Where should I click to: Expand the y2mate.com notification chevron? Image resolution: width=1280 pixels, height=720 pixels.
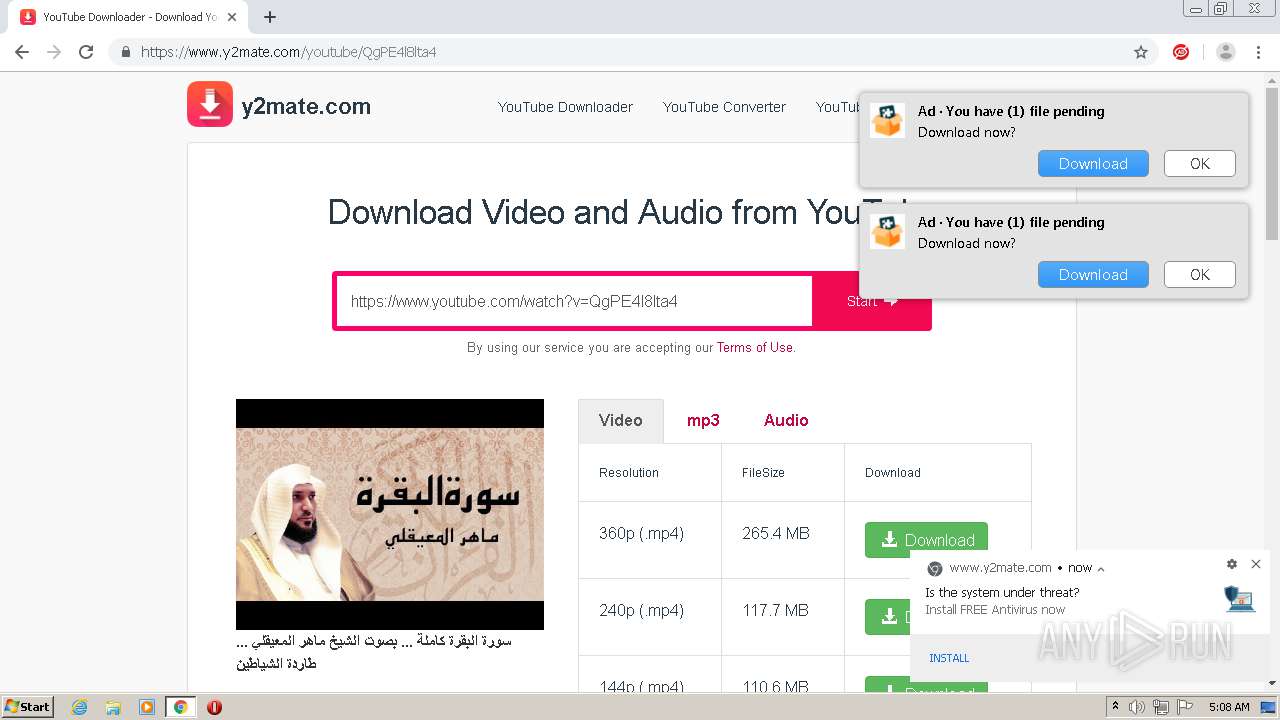pyautogui.click(x=1101, y=569)
